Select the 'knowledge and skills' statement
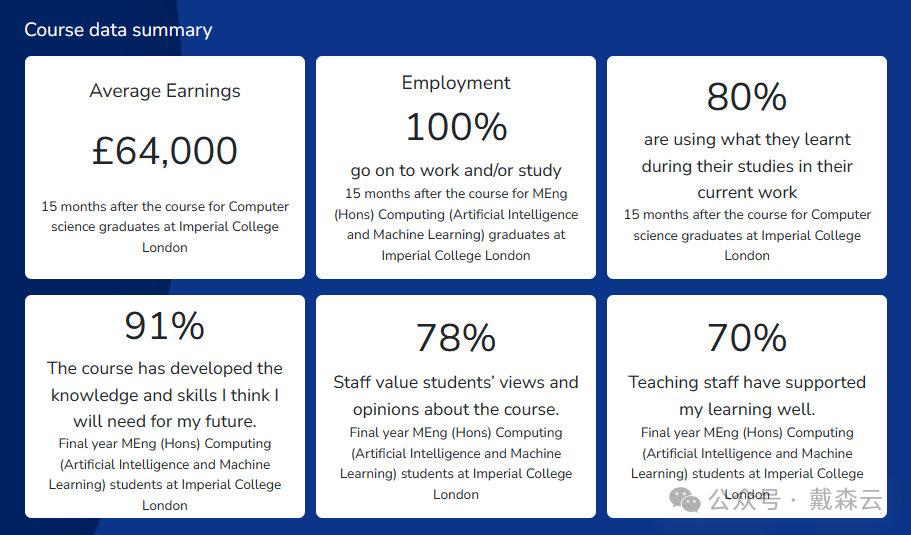This screenshot has width=911, height=535. click(x=165, y=394)
